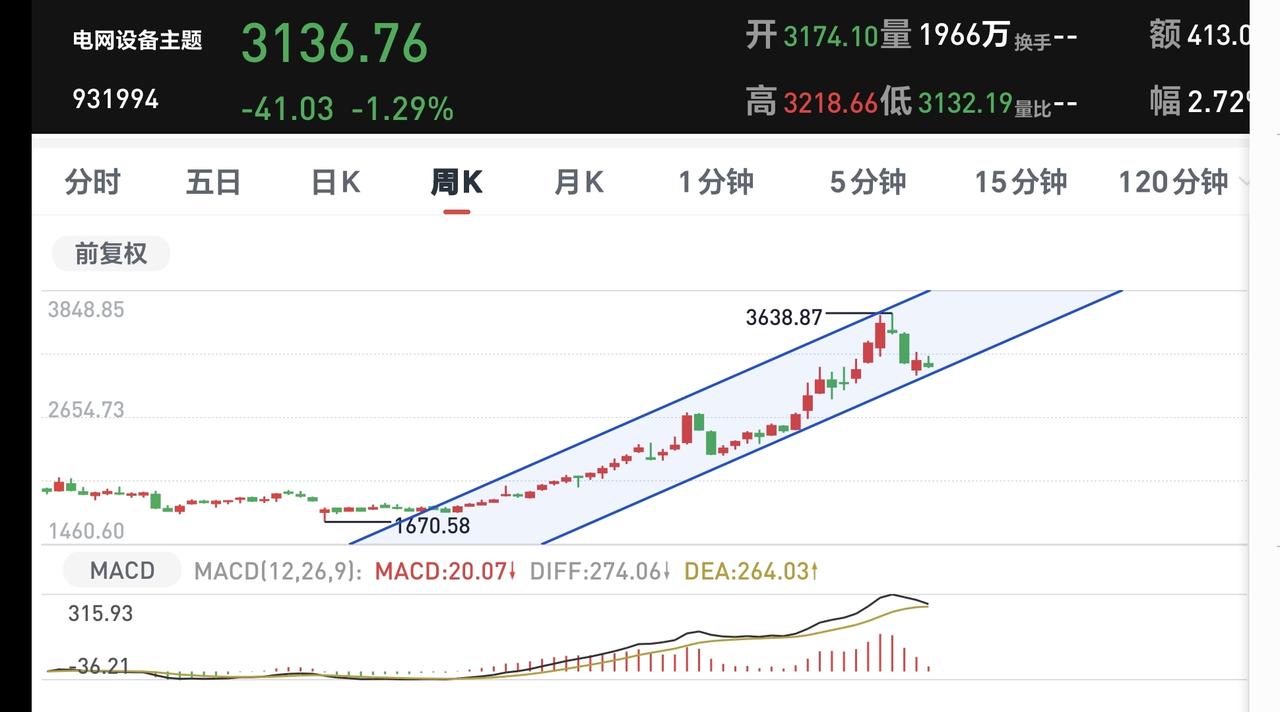Open the 月K monthly chart tab
Image resolution: width=1280 pixels, height=712 pixels.
coord(579,182)
